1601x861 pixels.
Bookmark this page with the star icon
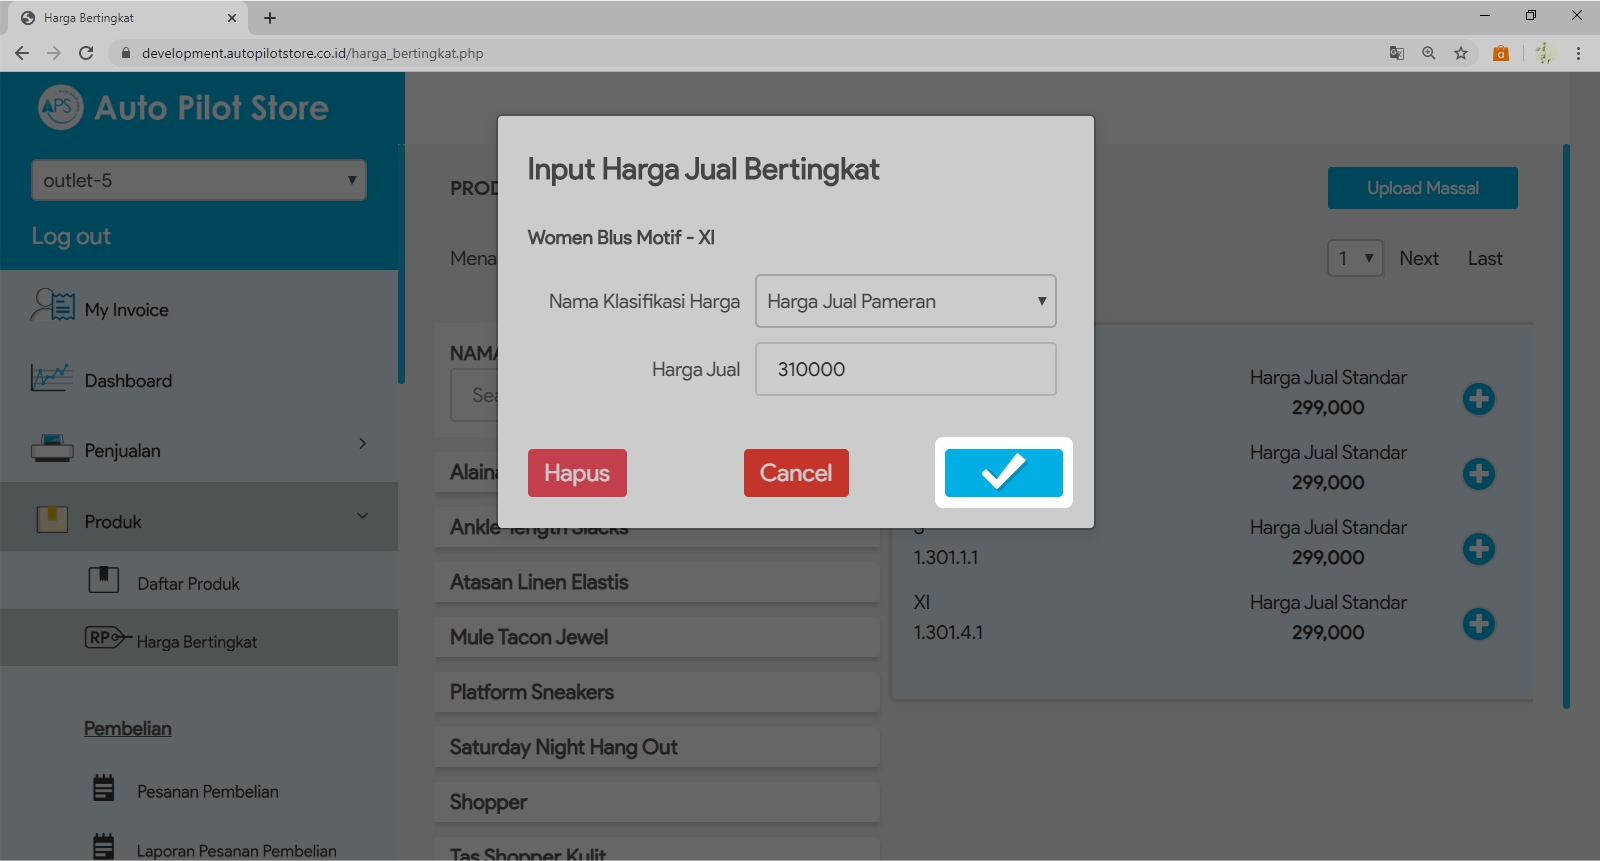(x=1461, y=53)
